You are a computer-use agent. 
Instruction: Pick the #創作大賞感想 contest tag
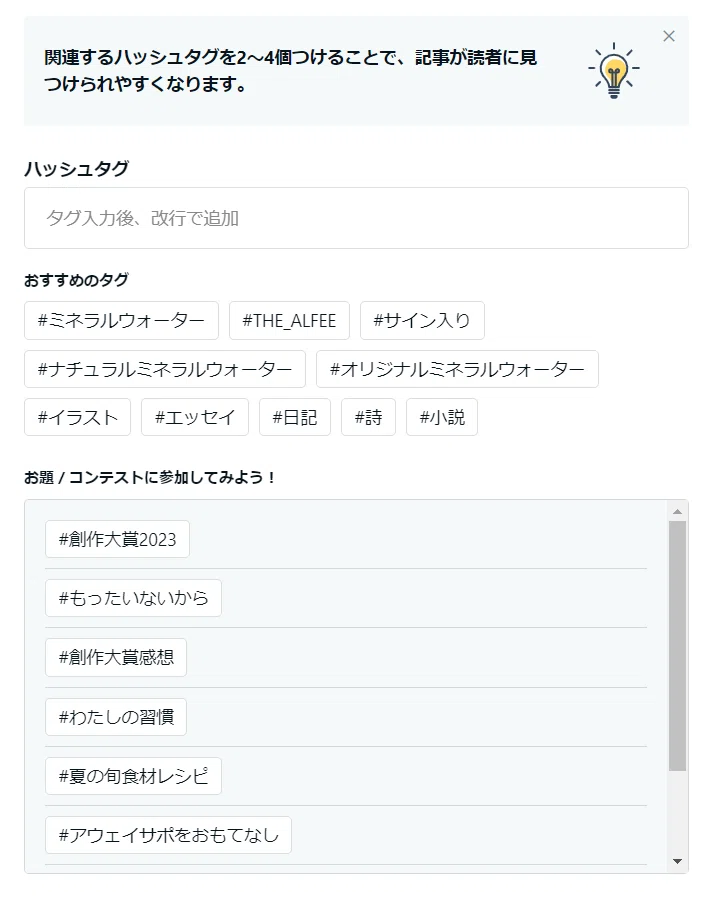click(x=116, y=657)
